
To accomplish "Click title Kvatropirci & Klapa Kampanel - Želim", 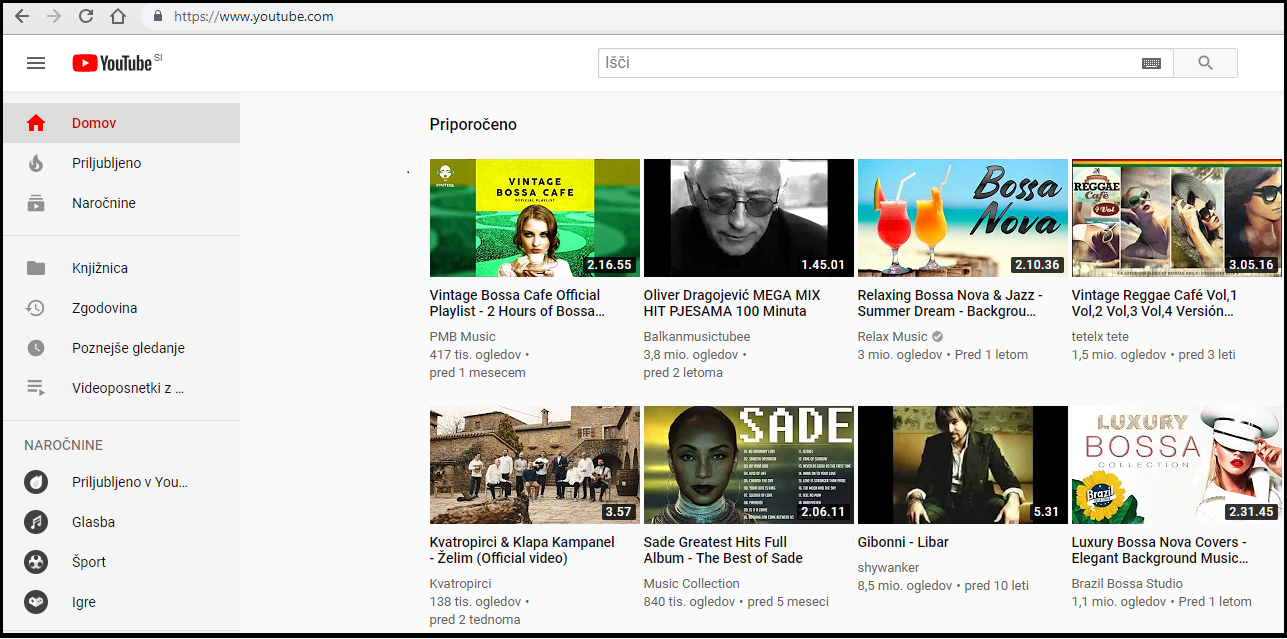I will [522, 550].
